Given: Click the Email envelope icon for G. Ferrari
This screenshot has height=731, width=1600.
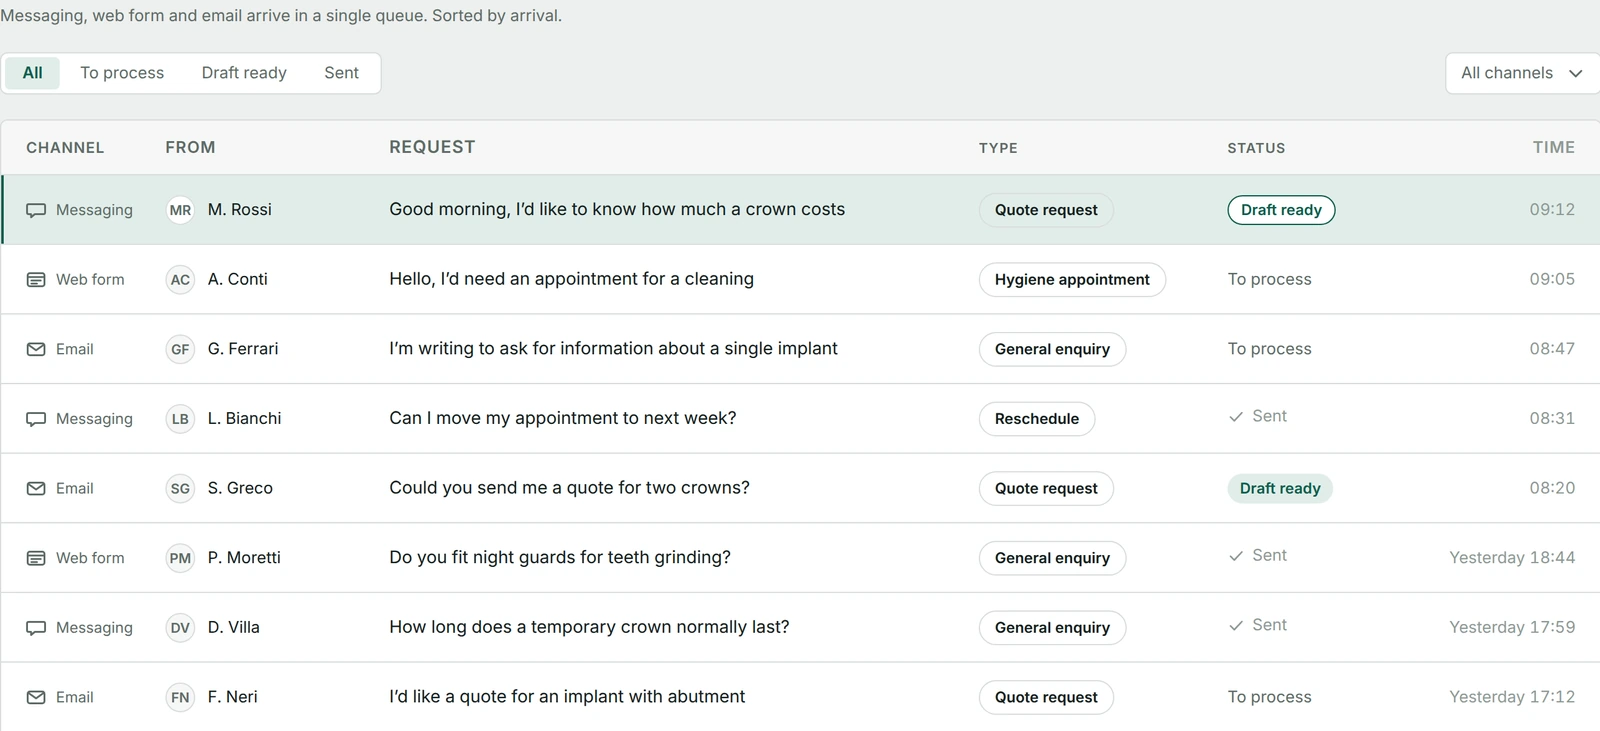Looking at the screenshot, I should (x=36, y=349).
